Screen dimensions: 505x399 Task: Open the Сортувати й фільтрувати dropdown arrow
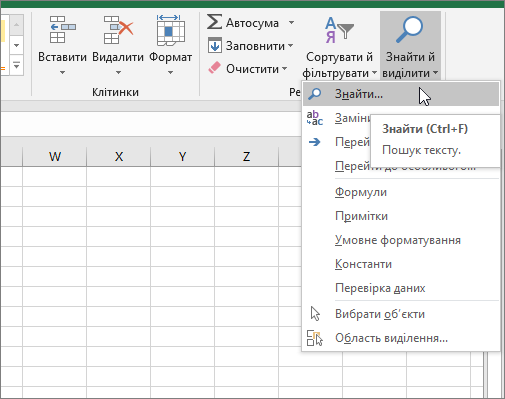click(374, 73)
